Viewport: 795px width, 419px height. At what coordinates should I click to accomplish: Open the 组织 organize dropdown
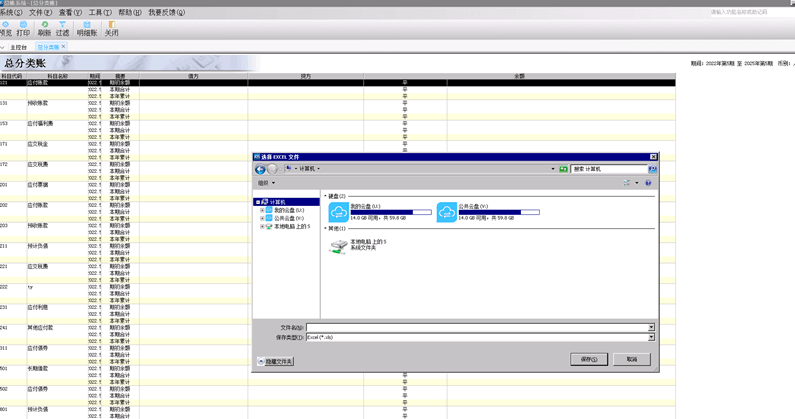(266, 183)
